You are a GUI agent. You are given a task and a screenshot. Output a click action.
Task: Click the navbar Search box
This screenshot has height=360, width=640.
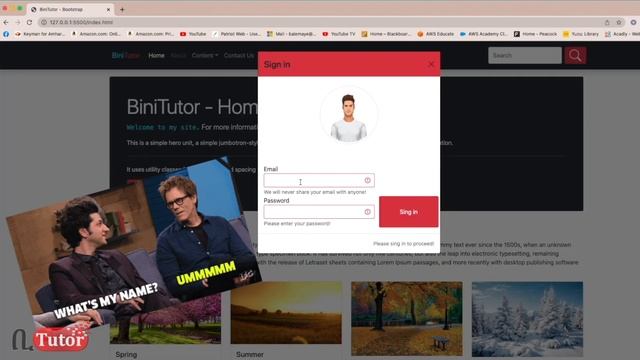click(525, 56)
